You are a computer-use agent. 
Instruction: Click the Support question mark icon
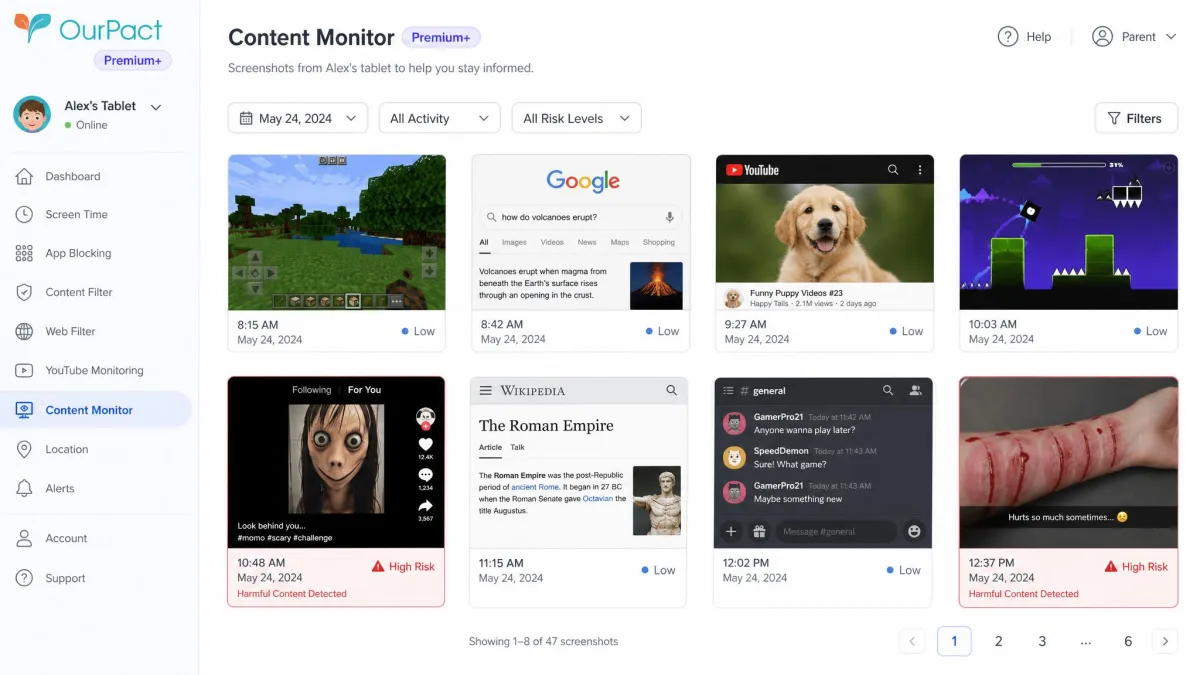[x=25, y=578]
